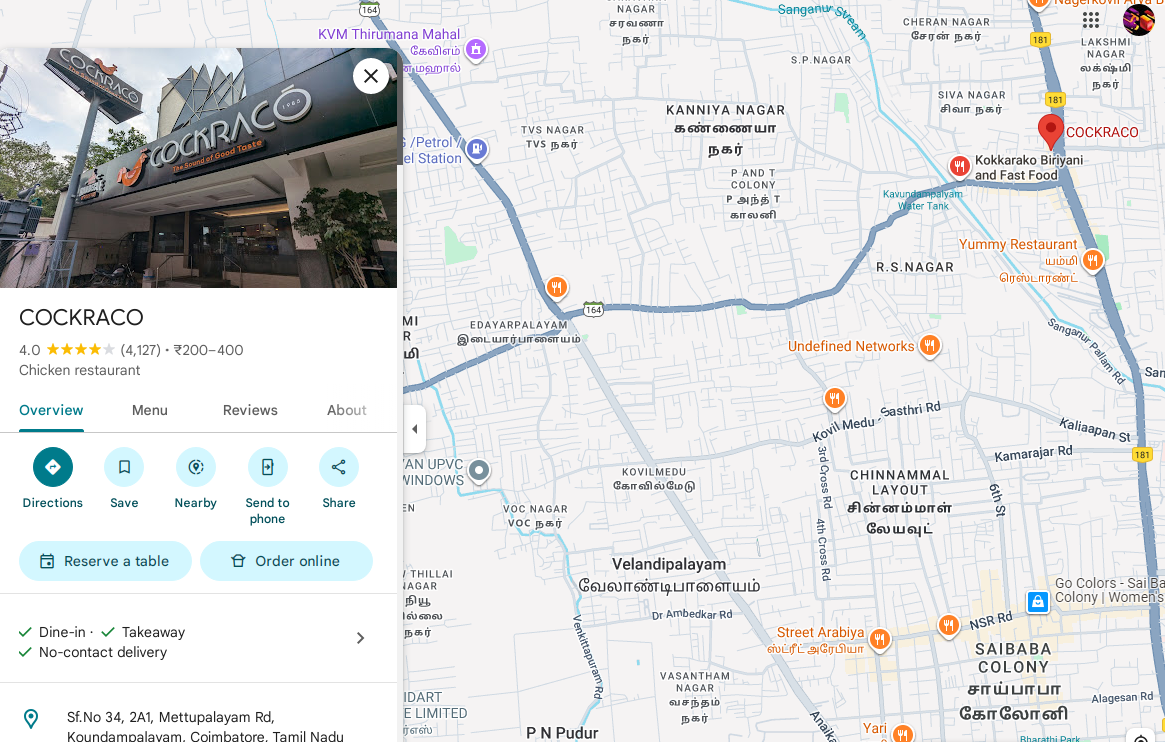Select Undefined Networks restaurant marker

click(x=929, y=345)
